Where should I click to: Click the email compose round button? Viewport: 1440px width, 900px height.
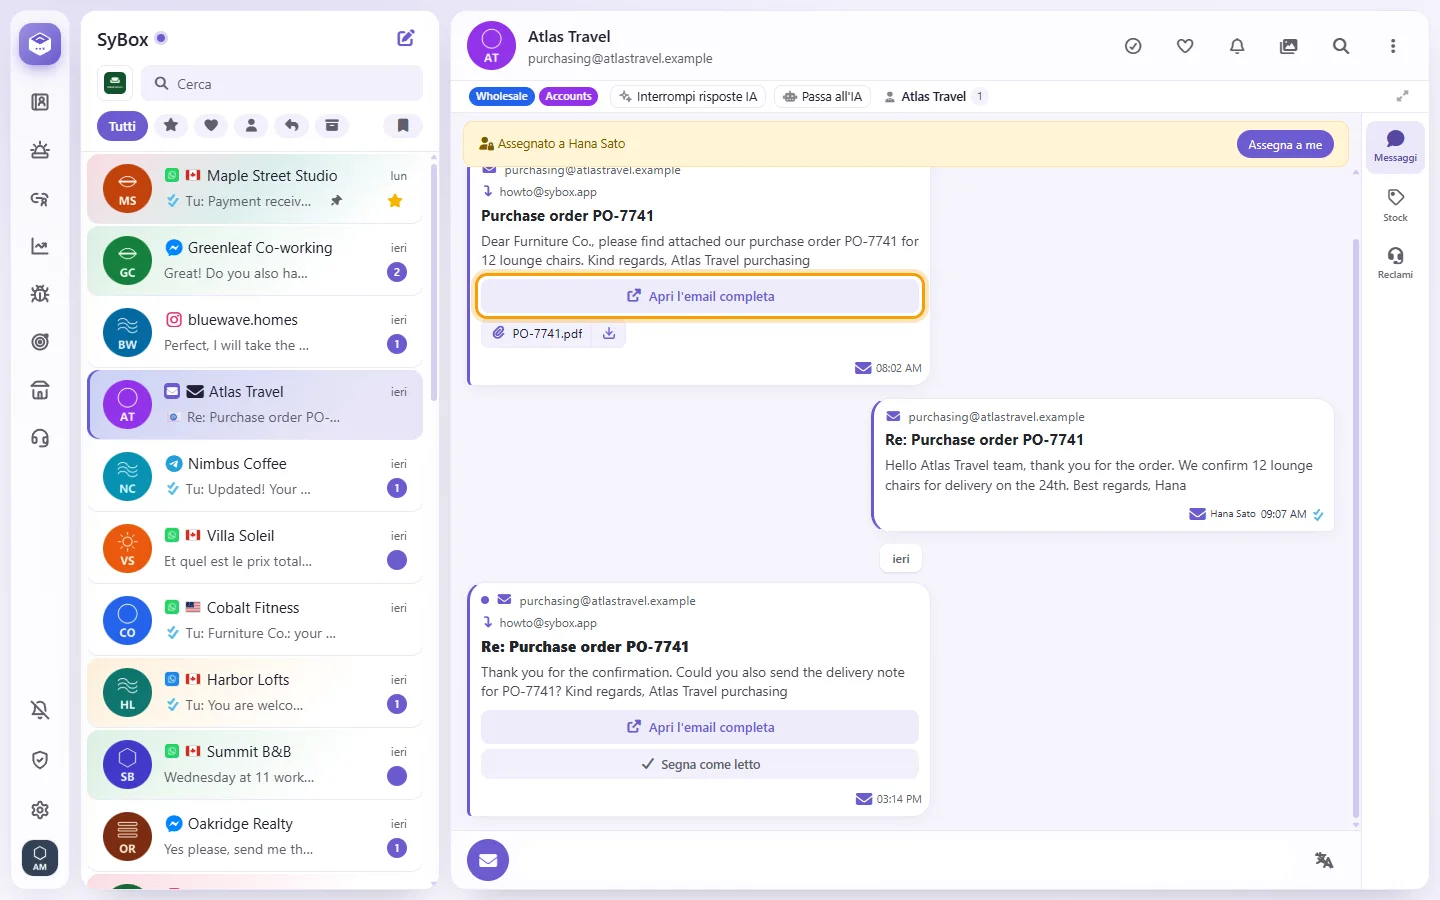(488, 860)
